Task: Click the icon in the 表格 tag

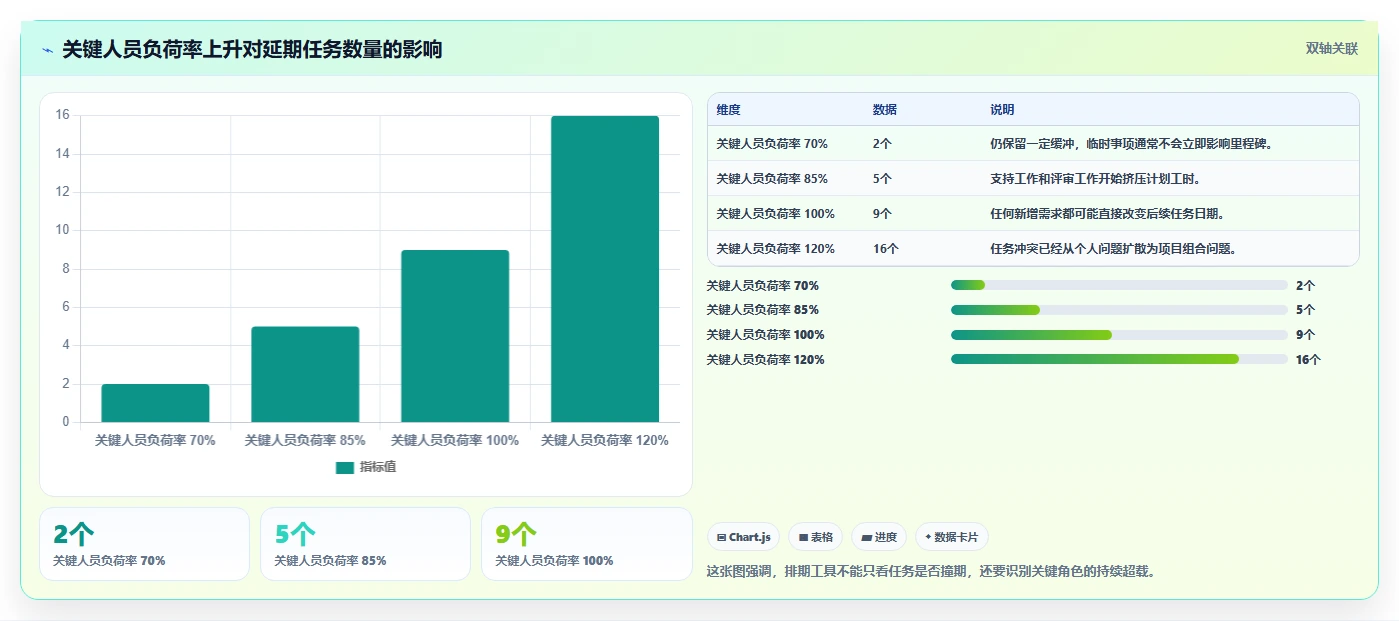Action: (803, 538)
